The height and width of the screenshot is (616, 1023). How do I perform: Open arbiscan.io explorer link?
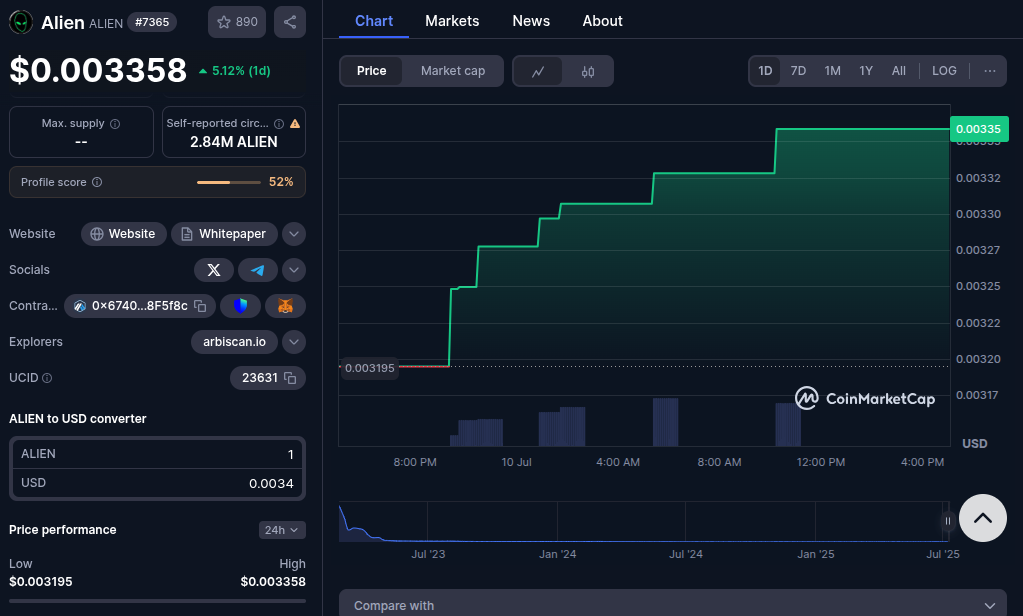click(234, 342)
